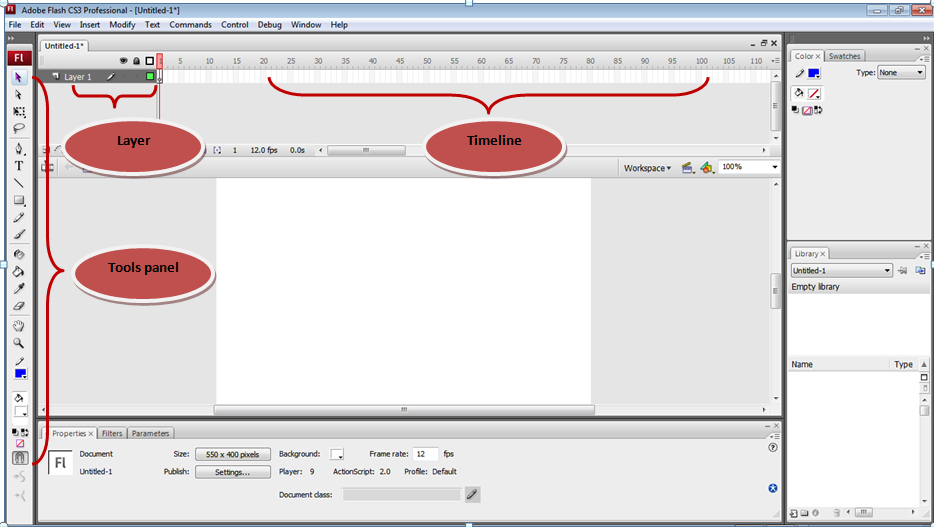Select the Pencil tool
934x527 pixels.
[19, 218]
